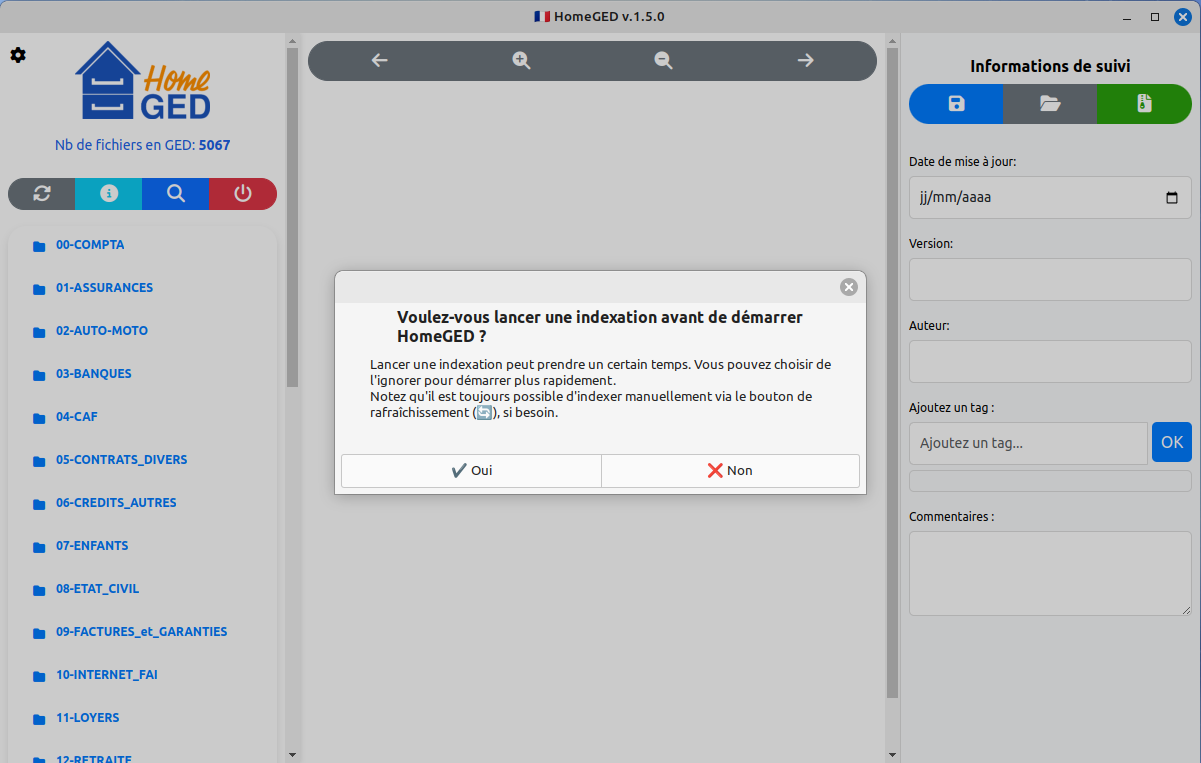This screenshot has height=763, width=1201.
Task: Zoom in on the document viewer
Action: point(521,60)
